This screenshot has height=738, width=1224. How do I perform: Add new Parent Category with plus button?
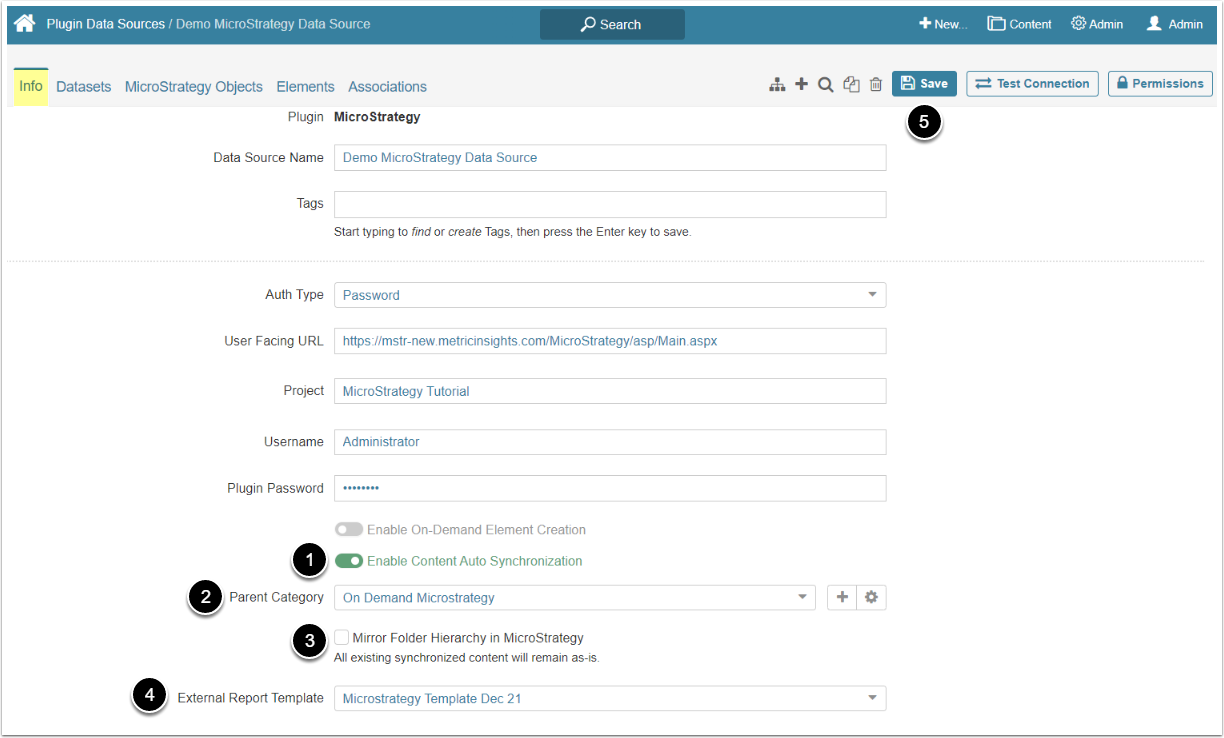842,597
